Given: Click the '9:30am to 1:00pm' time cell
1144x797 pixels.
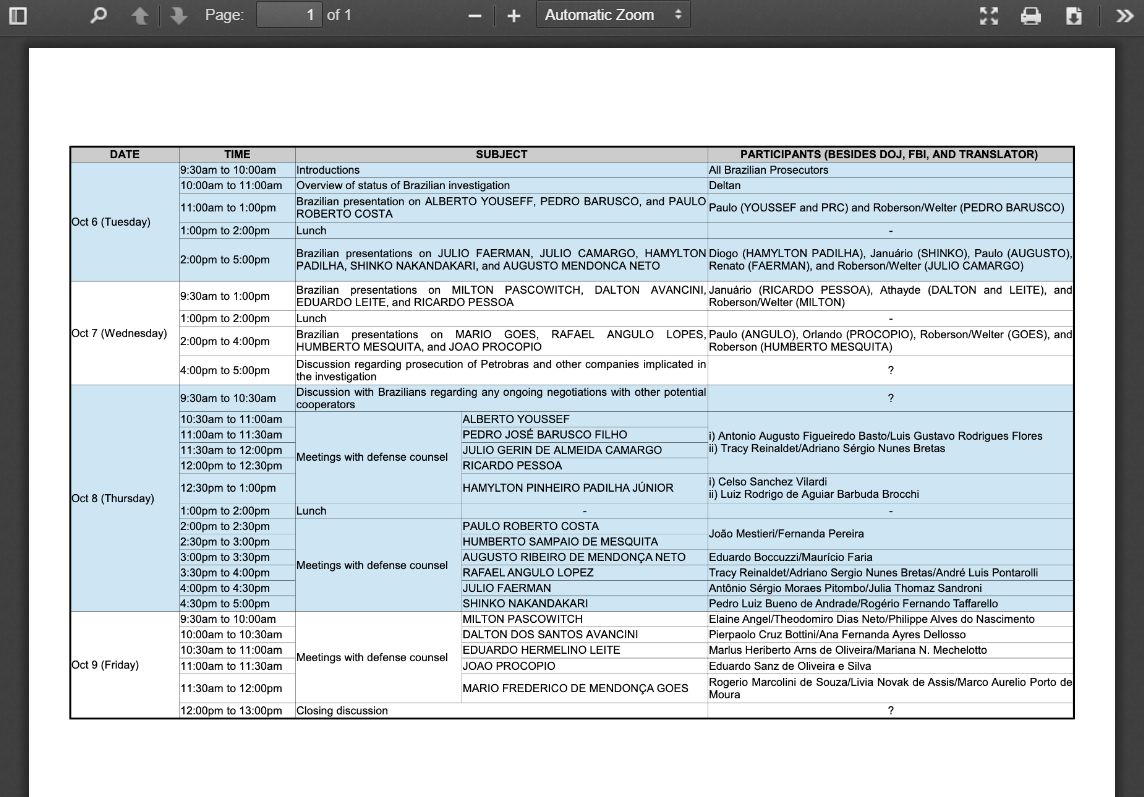Looking at the screenshot, I should (237, 296).
